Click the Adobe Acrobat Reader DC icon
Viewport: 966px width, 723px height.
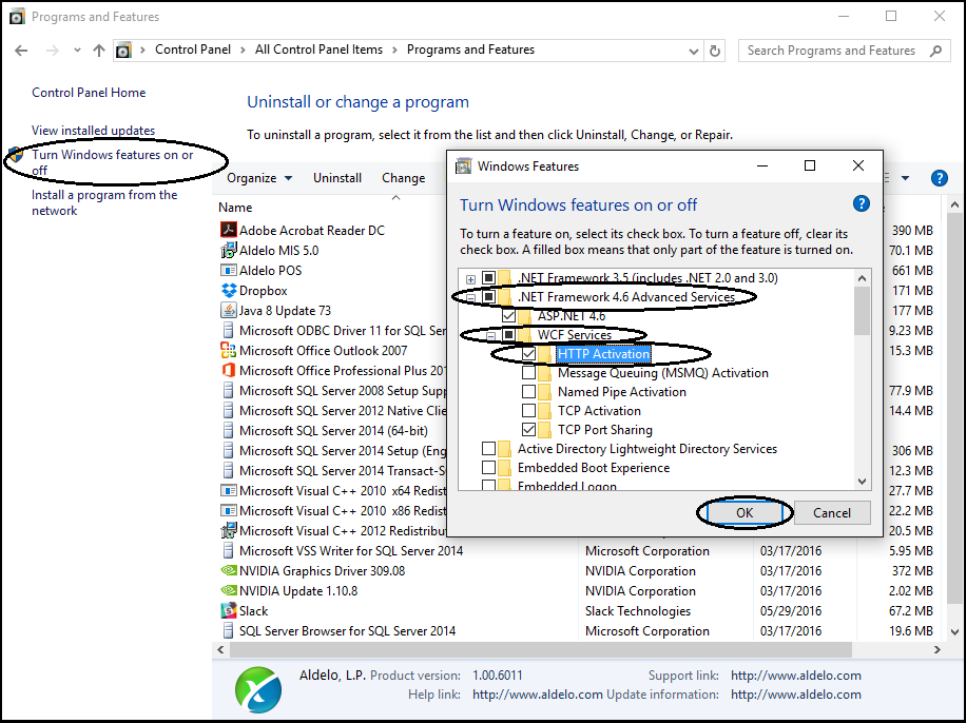(x=229, y=230)
